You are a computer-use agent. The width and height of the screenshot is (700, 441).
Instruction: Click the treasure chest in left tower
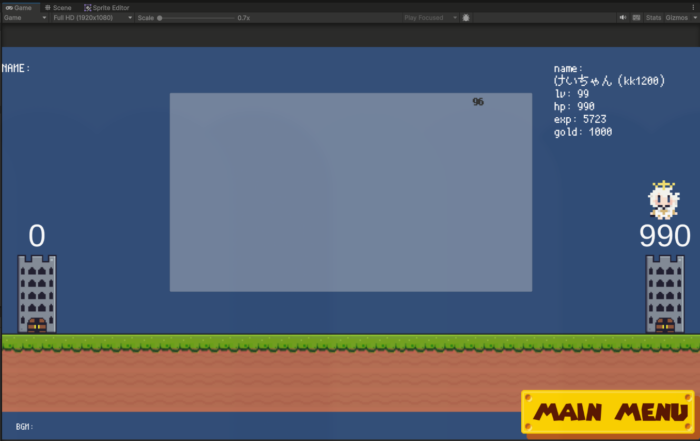[x=37, y=325]
